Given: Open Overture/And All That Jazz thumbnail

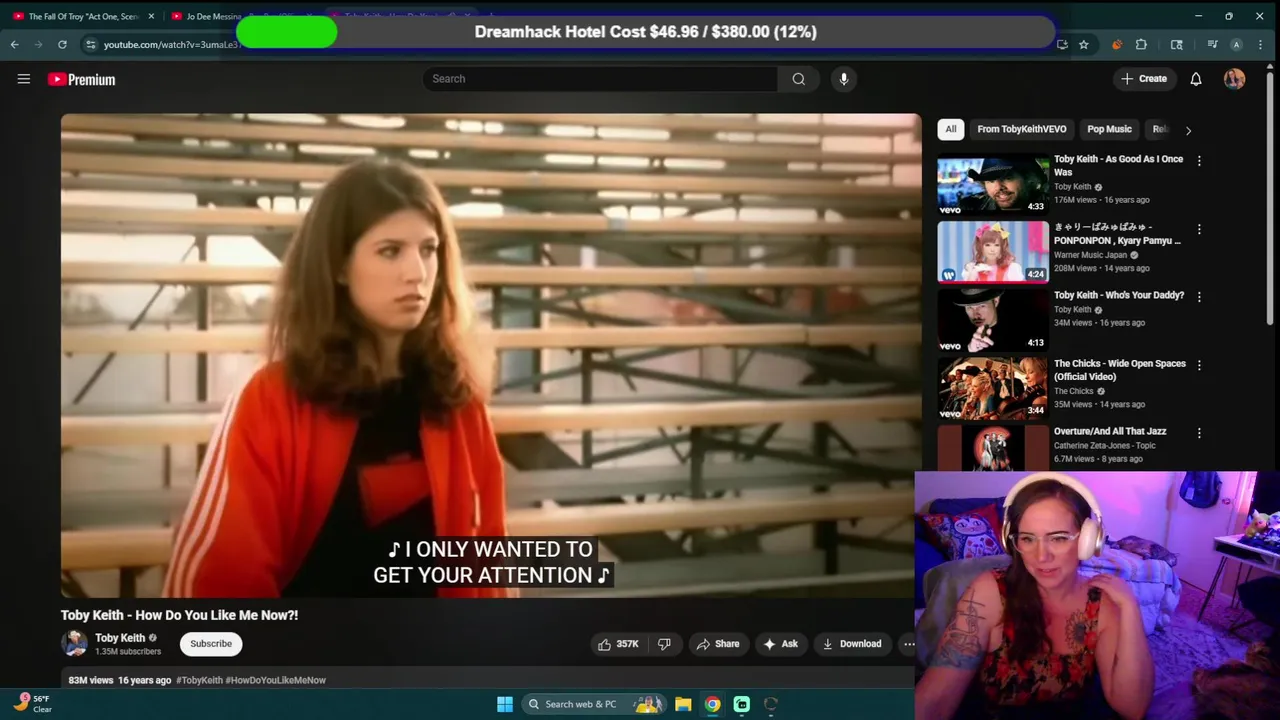Looking at the screenshot, I should 993,448.
